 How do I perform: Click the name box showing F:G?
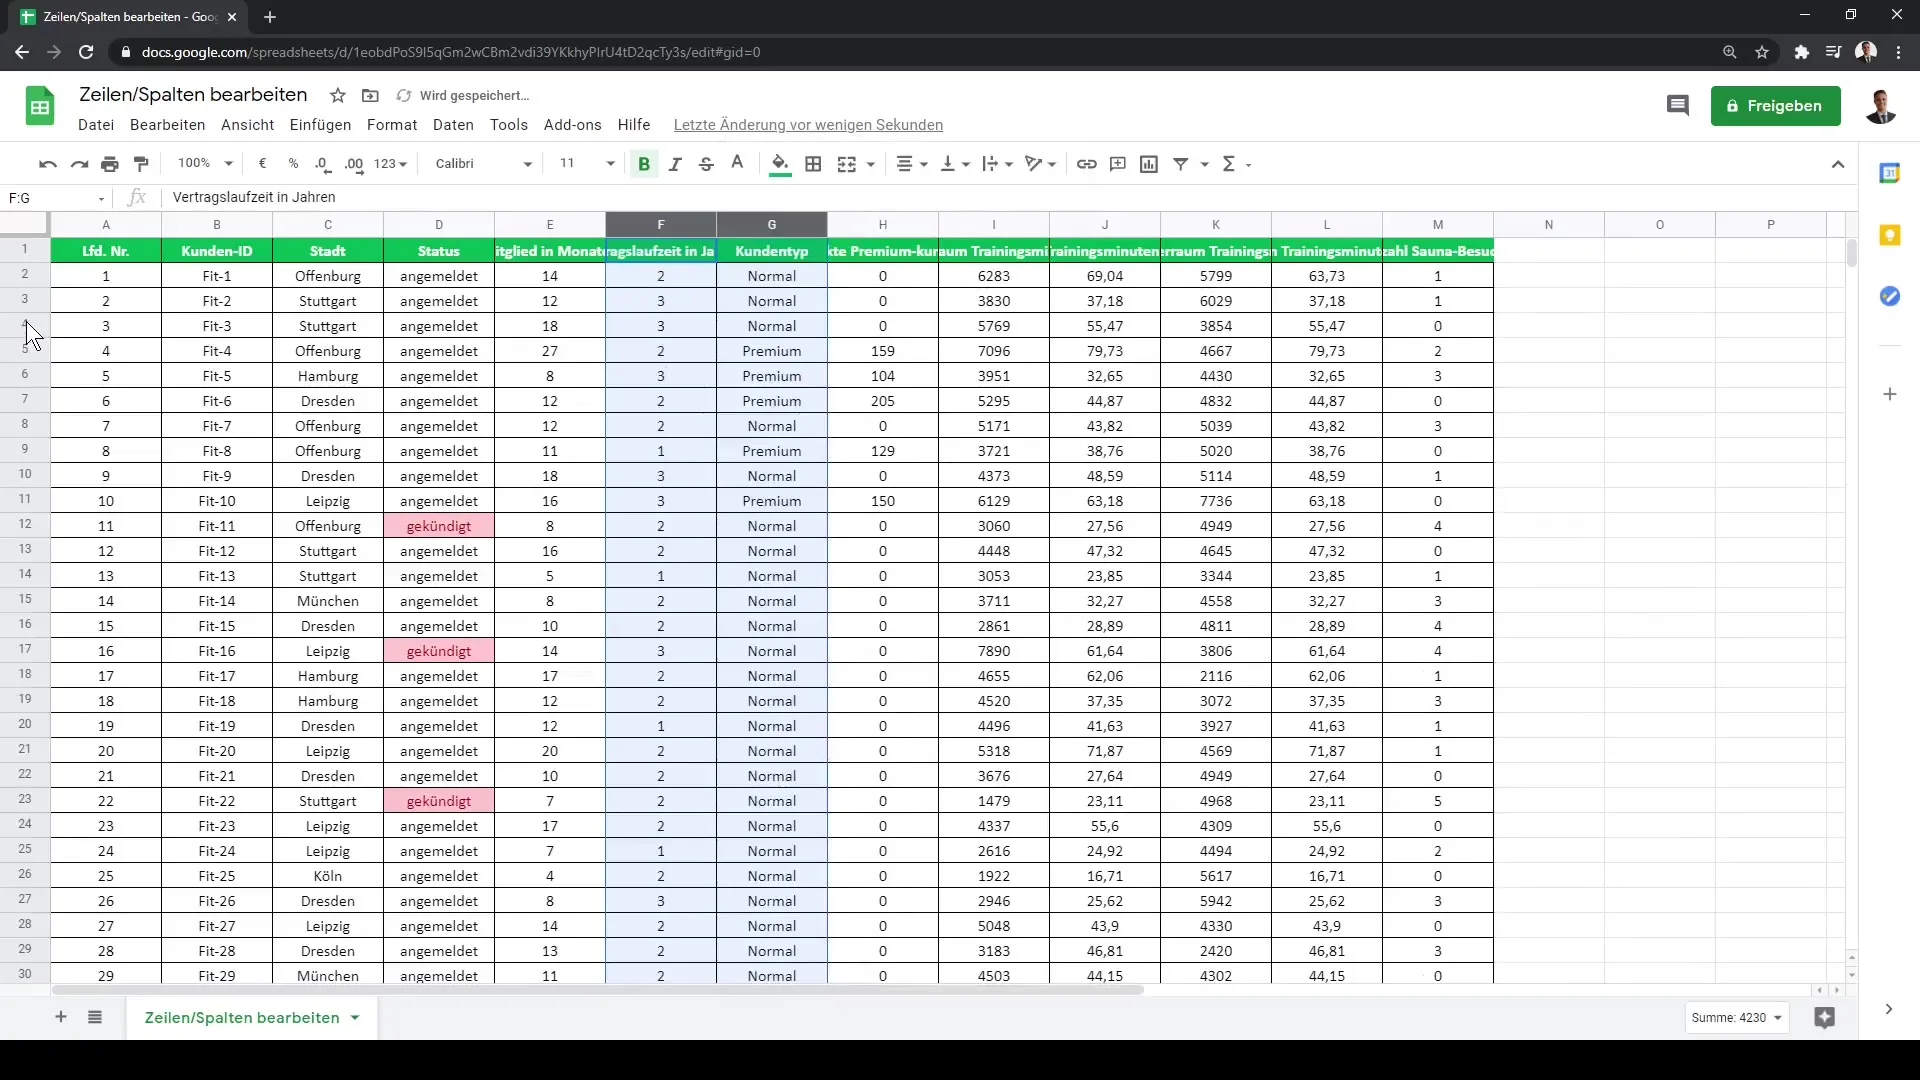point(56,198)
